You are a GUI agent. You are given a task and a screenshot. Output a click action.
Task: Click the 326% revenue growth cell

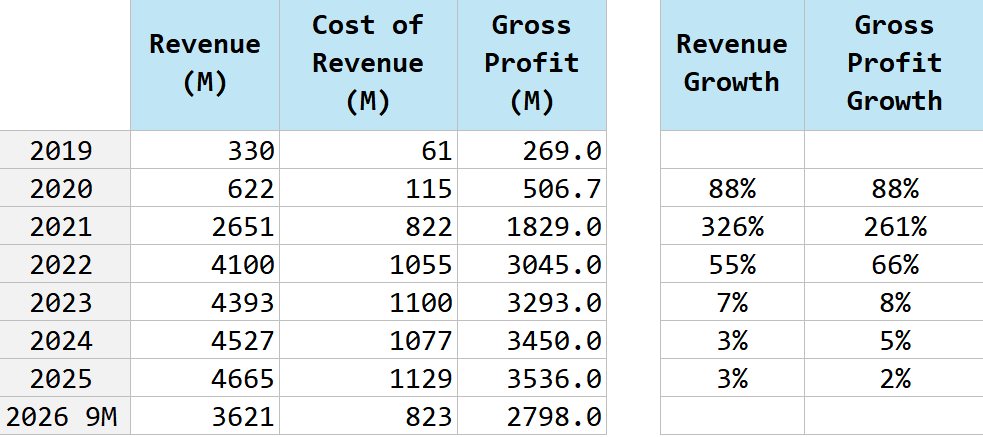pos(731,227)
